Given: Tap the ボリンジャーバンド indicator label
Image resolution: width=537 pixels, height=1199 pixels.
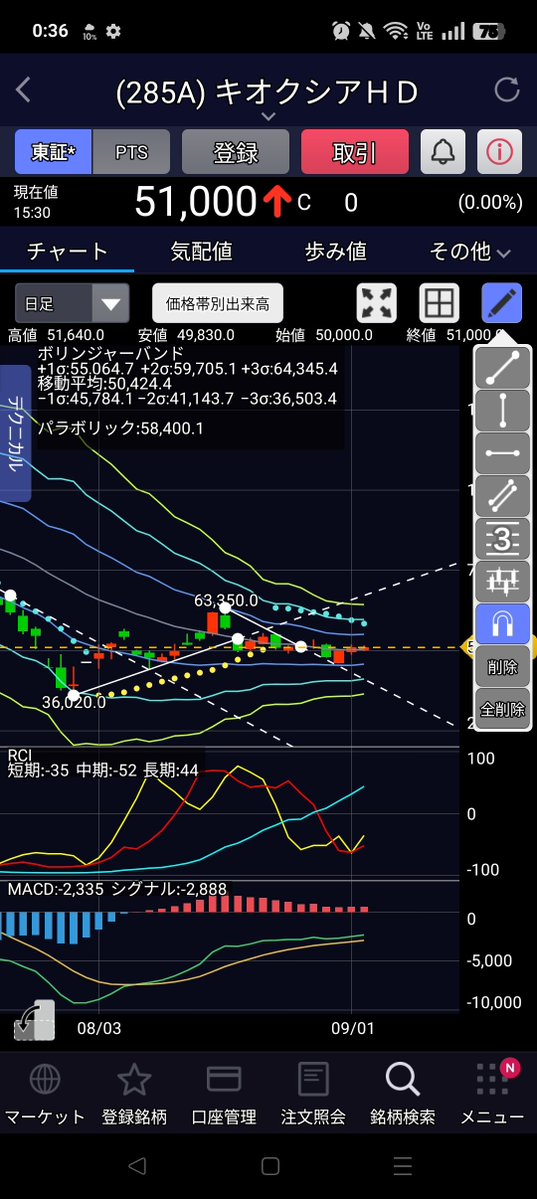Looking at the screenshot, I should pos(111,353).
